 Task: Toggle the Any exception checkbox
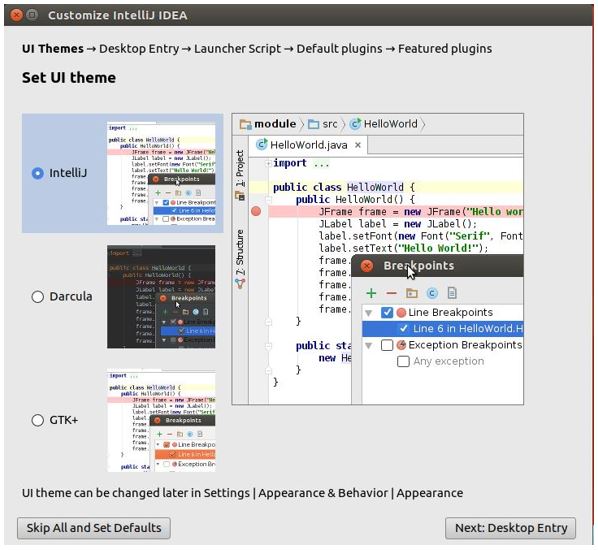tap(403, 361)
